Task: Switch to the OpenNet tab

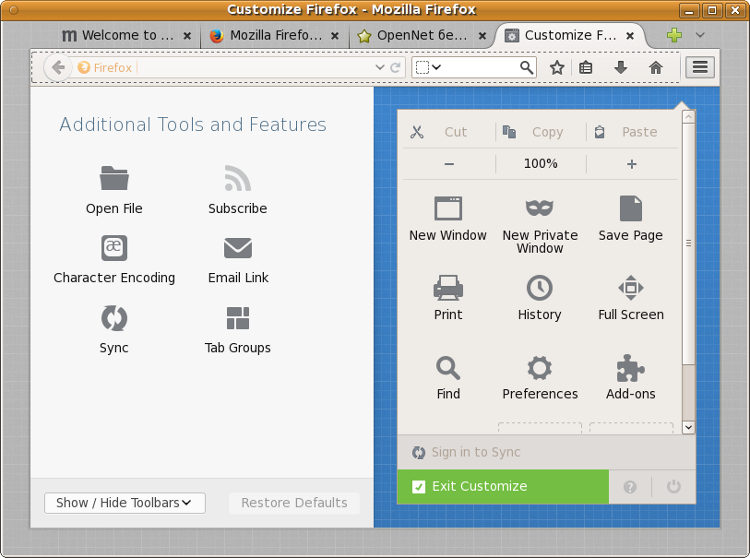Action: click(422, 35)
